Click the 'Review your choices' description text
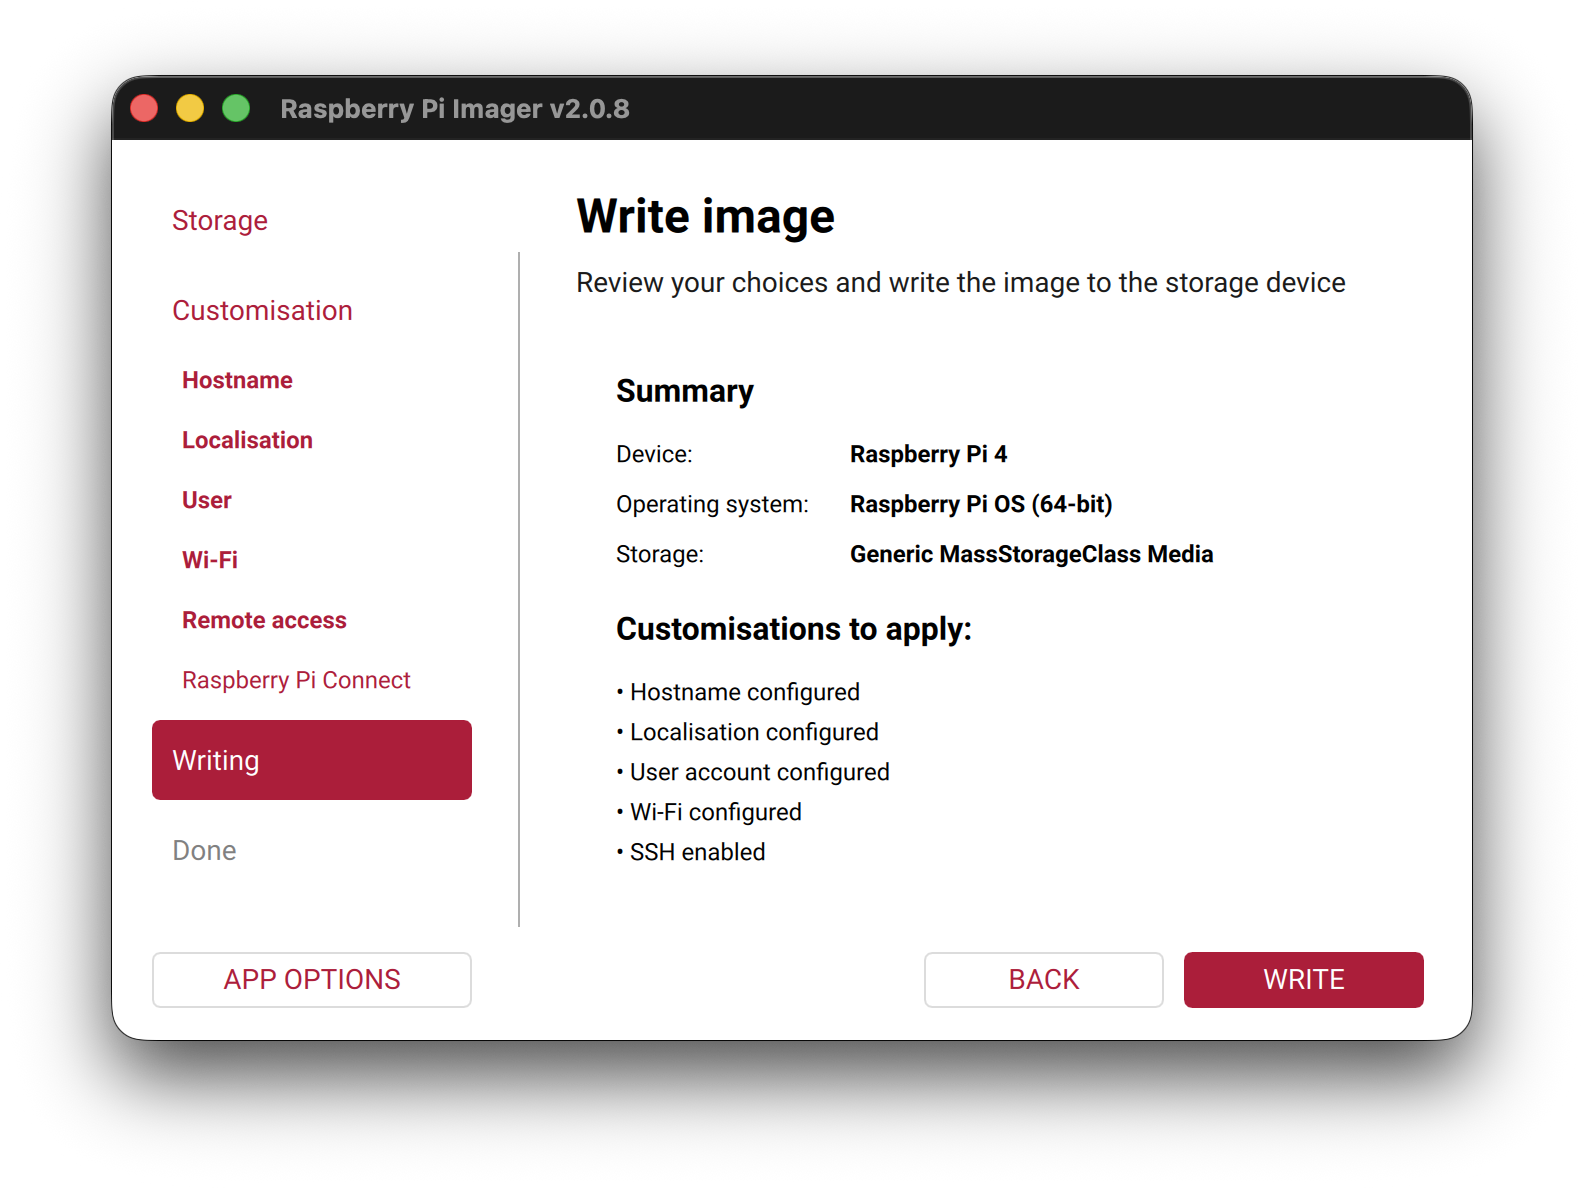1584x1188 pixels. point(961,283)
